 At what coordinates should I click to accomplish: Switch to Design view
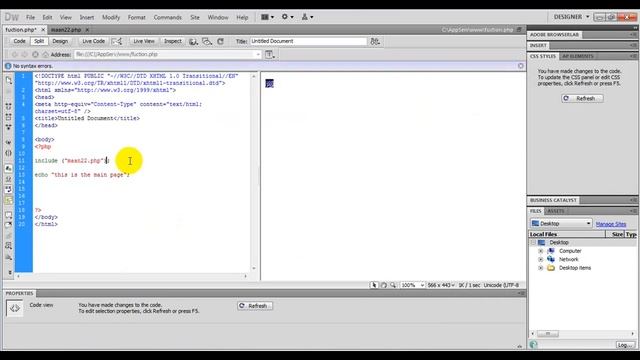(60, 41)
